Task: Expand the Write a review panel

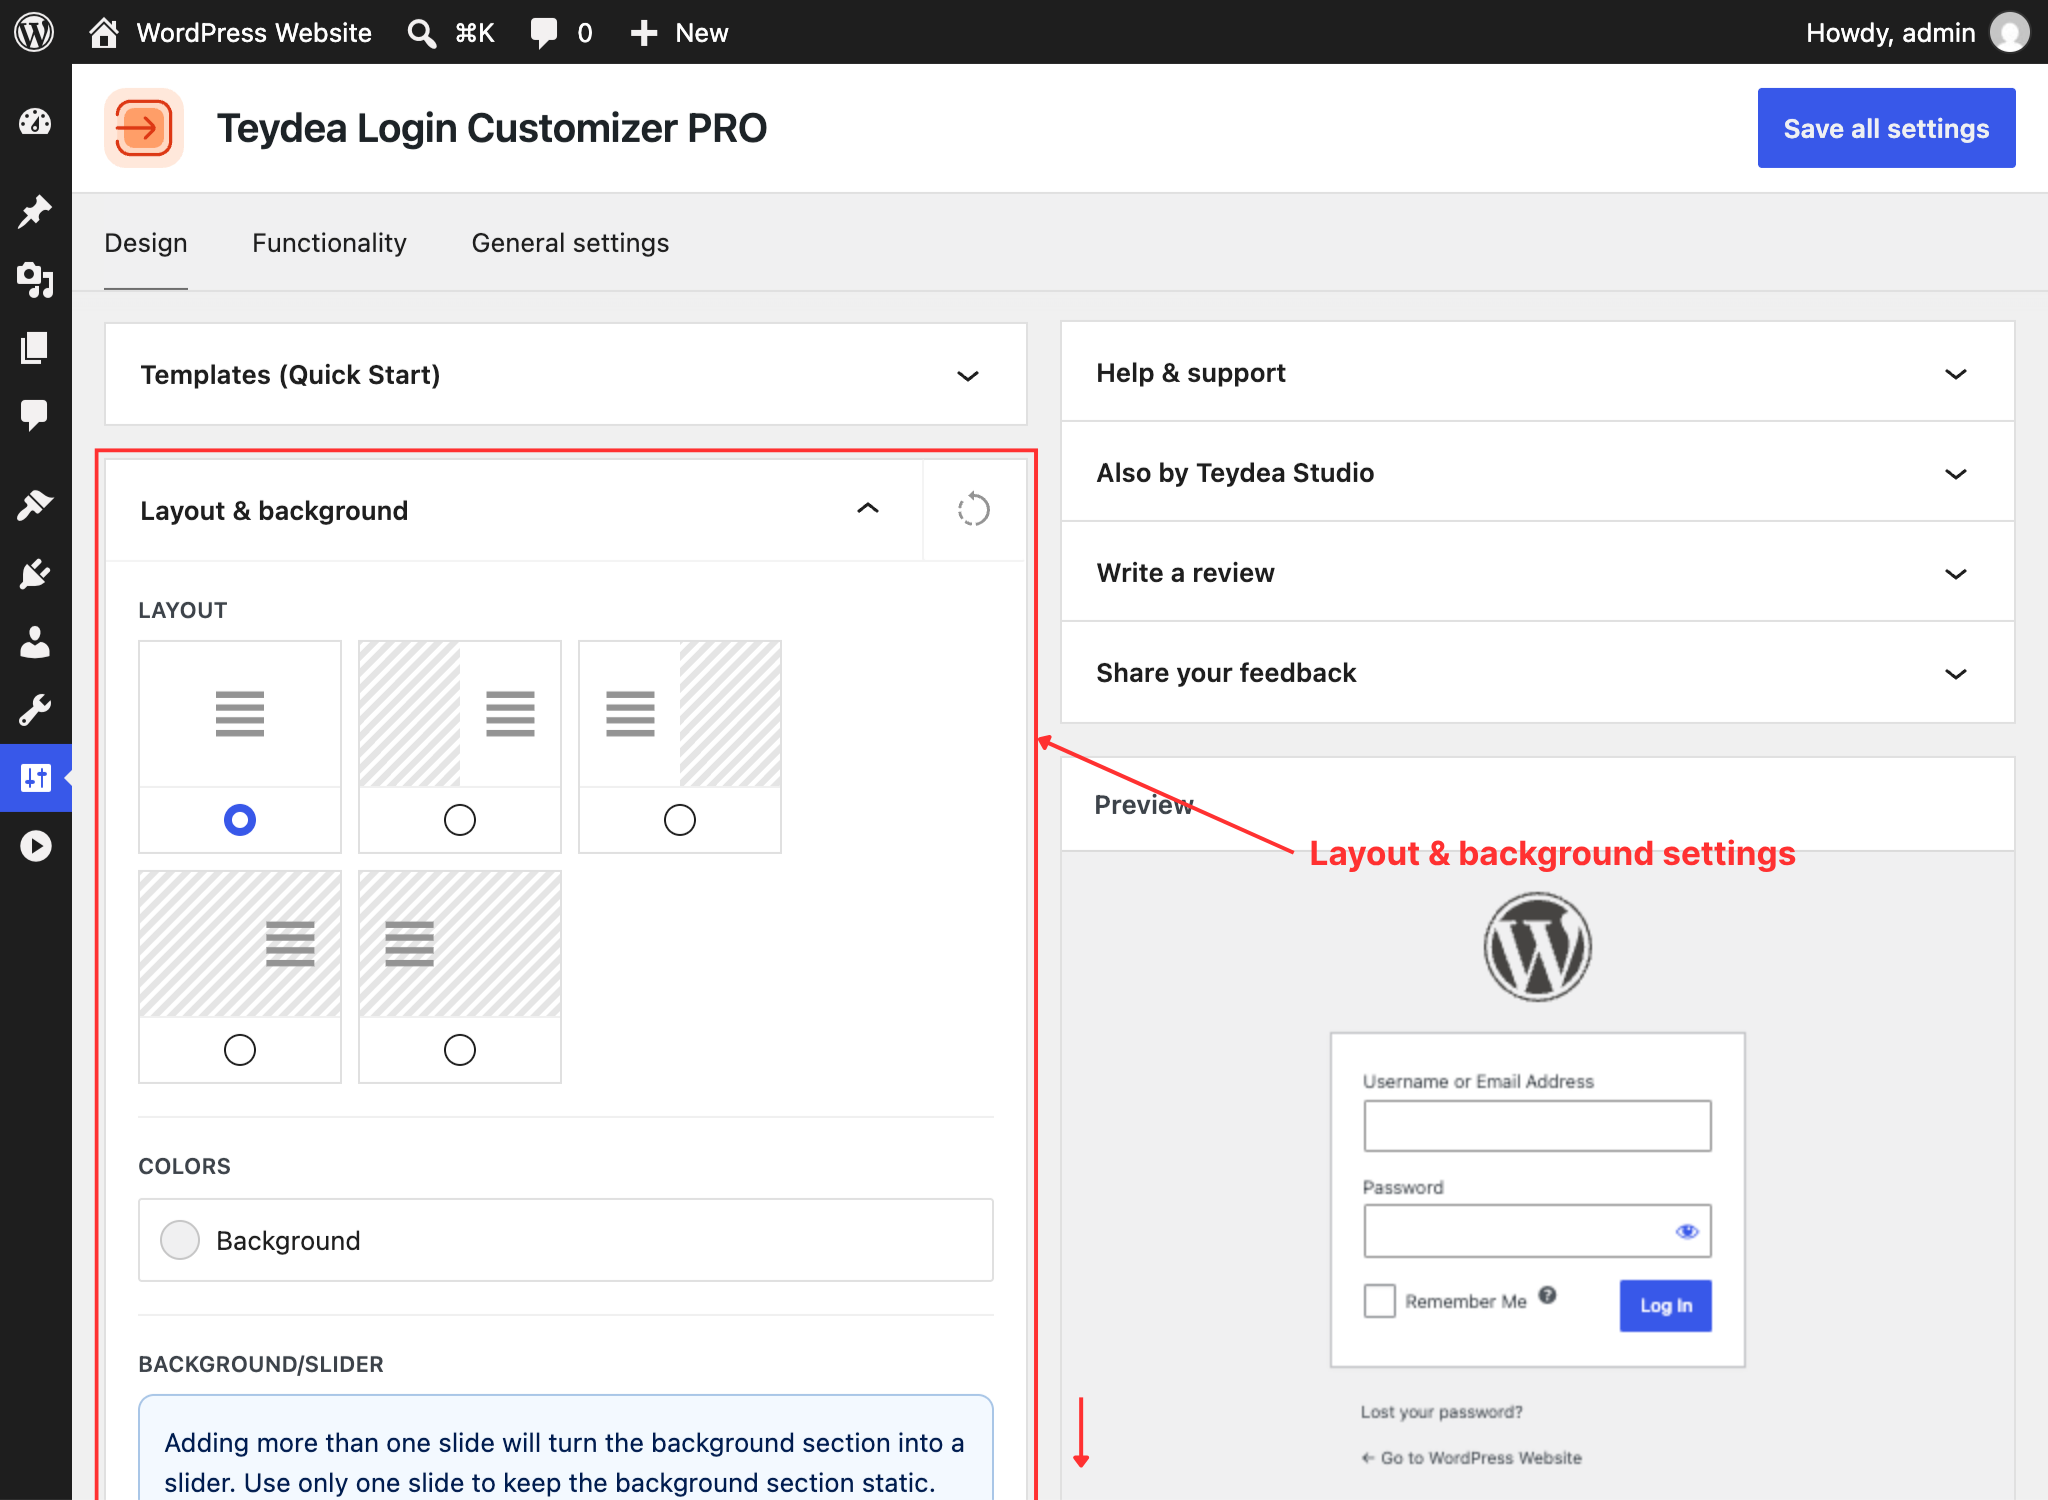Action: click(x=1537, y=573)
